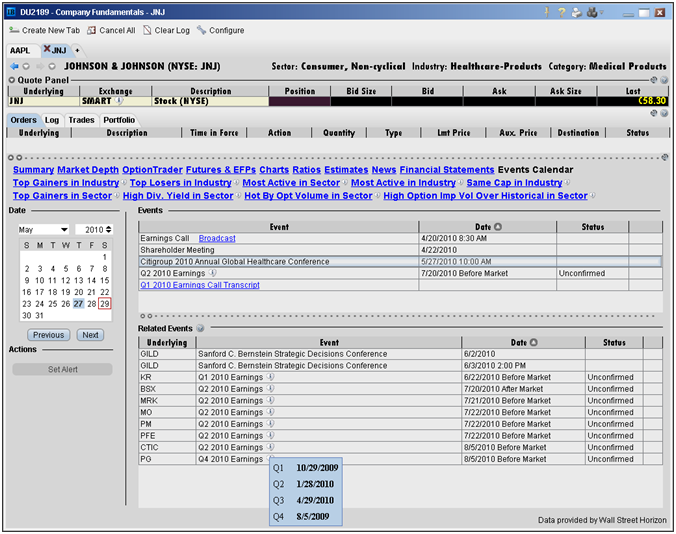
Task: Click the back navigation arrow
Action: pyautogui.click(x=13, y=67)
